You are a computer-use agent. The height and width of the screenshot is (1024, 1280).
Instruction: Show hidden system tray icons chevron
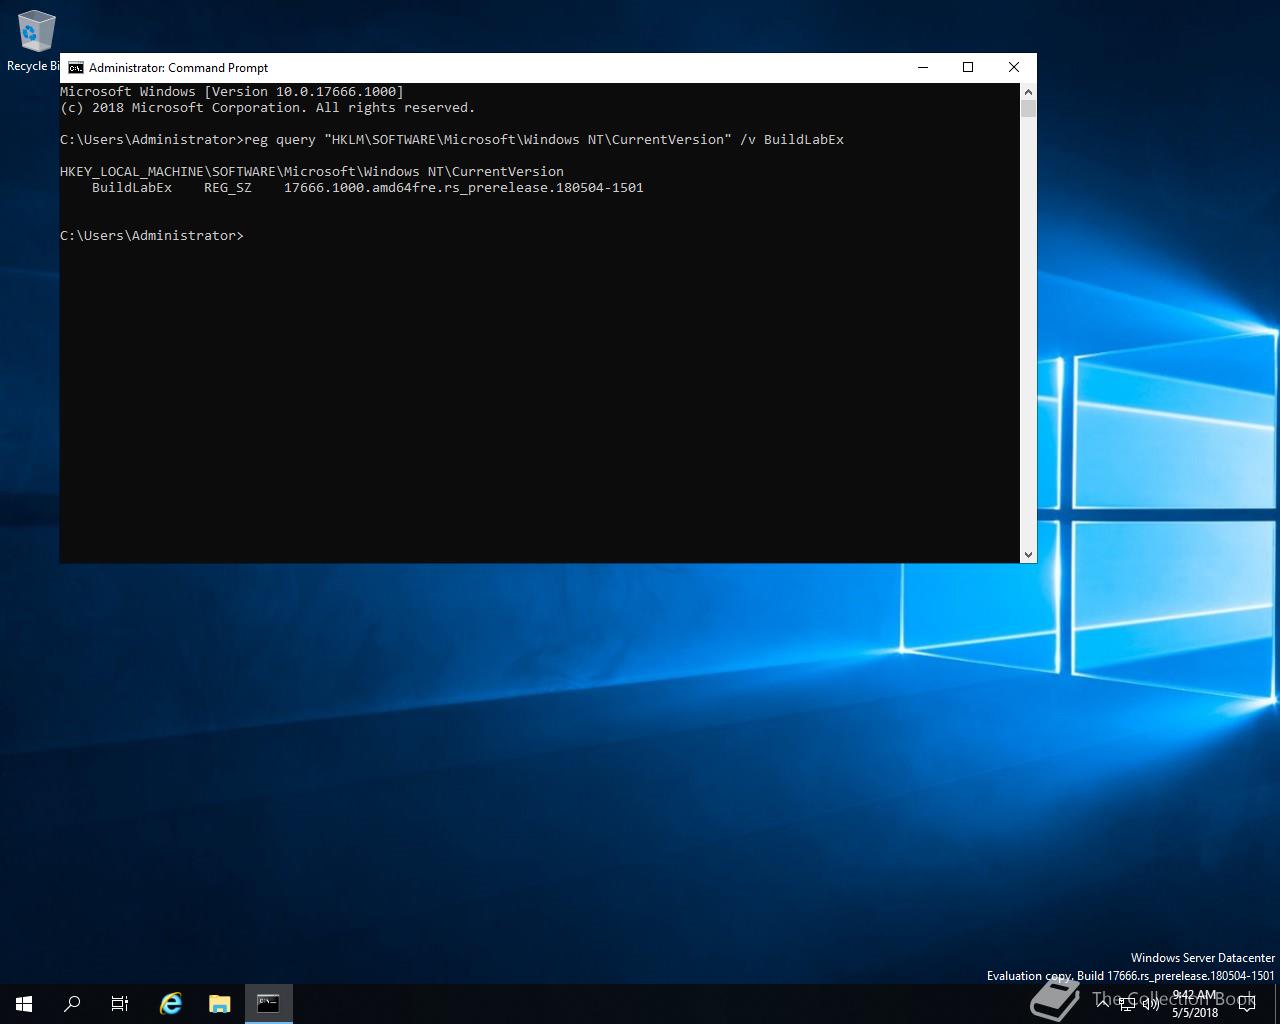1103,1004
